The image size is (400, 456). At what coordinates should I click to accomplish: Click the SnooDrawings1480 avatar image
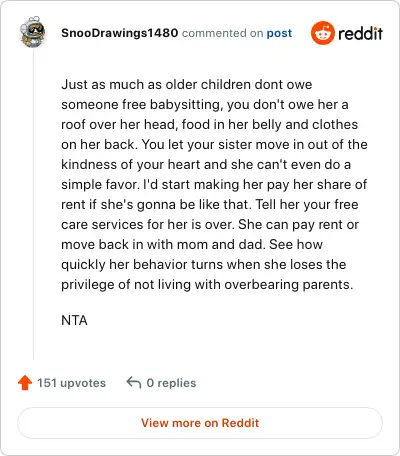[x=32, y=32]
